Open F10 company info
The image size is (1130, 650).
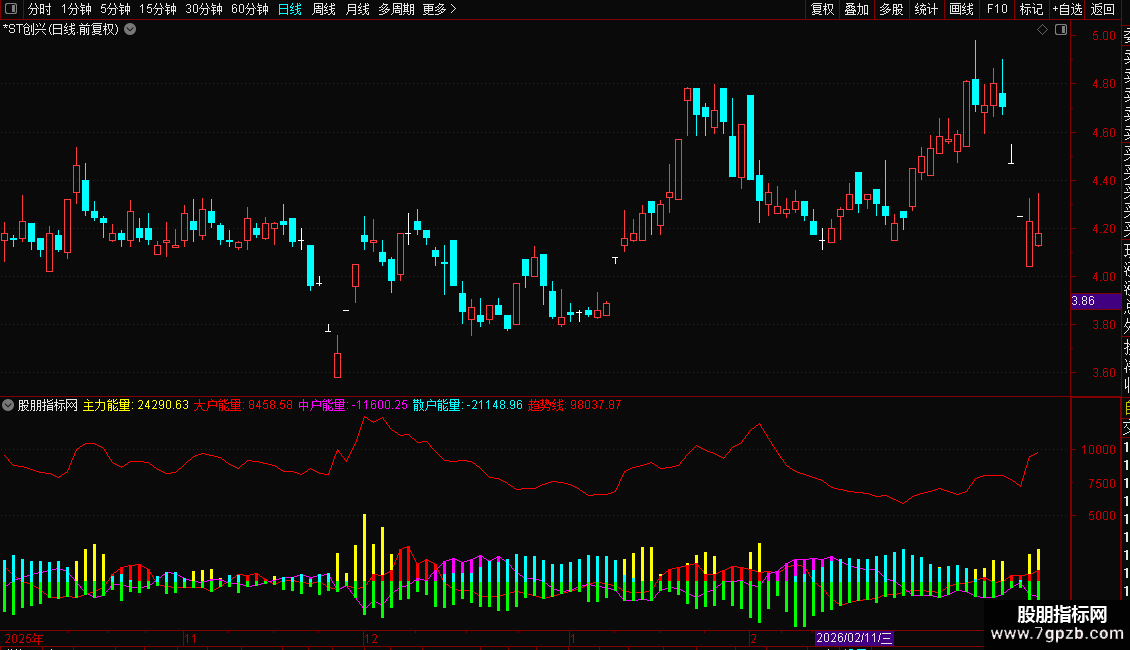point(997,9)
